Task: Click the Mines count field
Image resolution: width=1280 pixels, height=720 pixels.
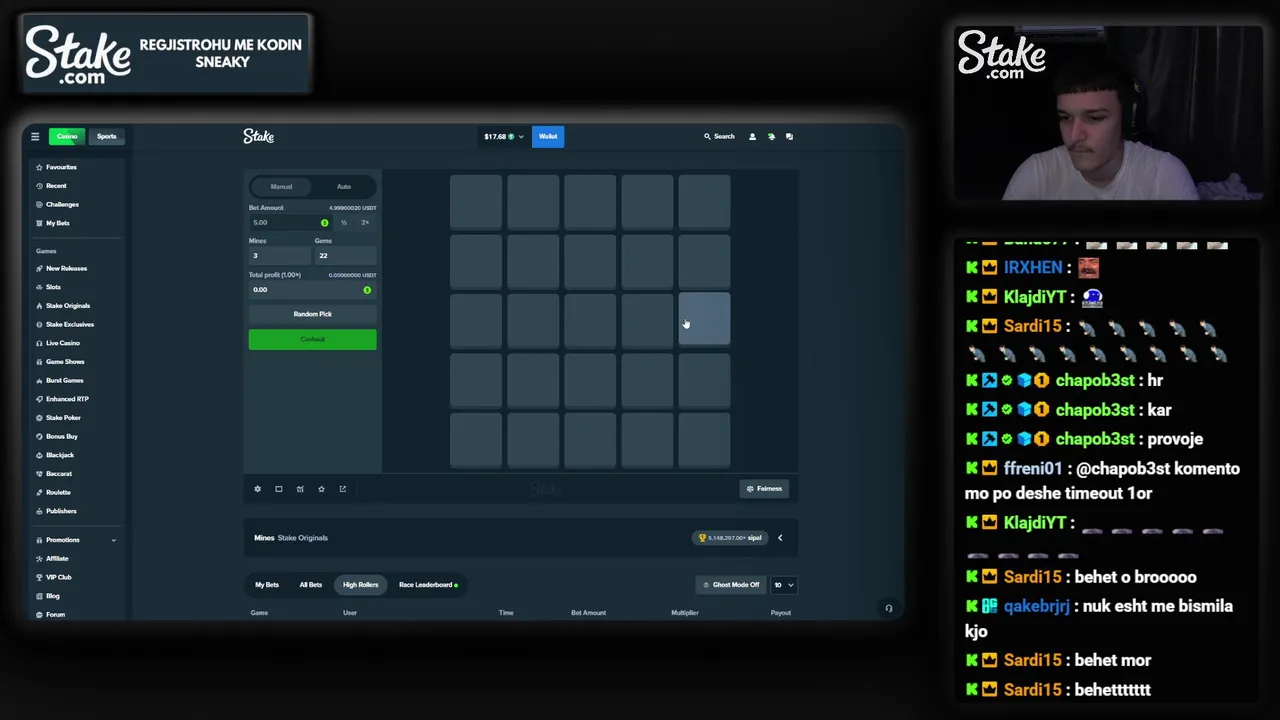Action: (x=280, y=256)
